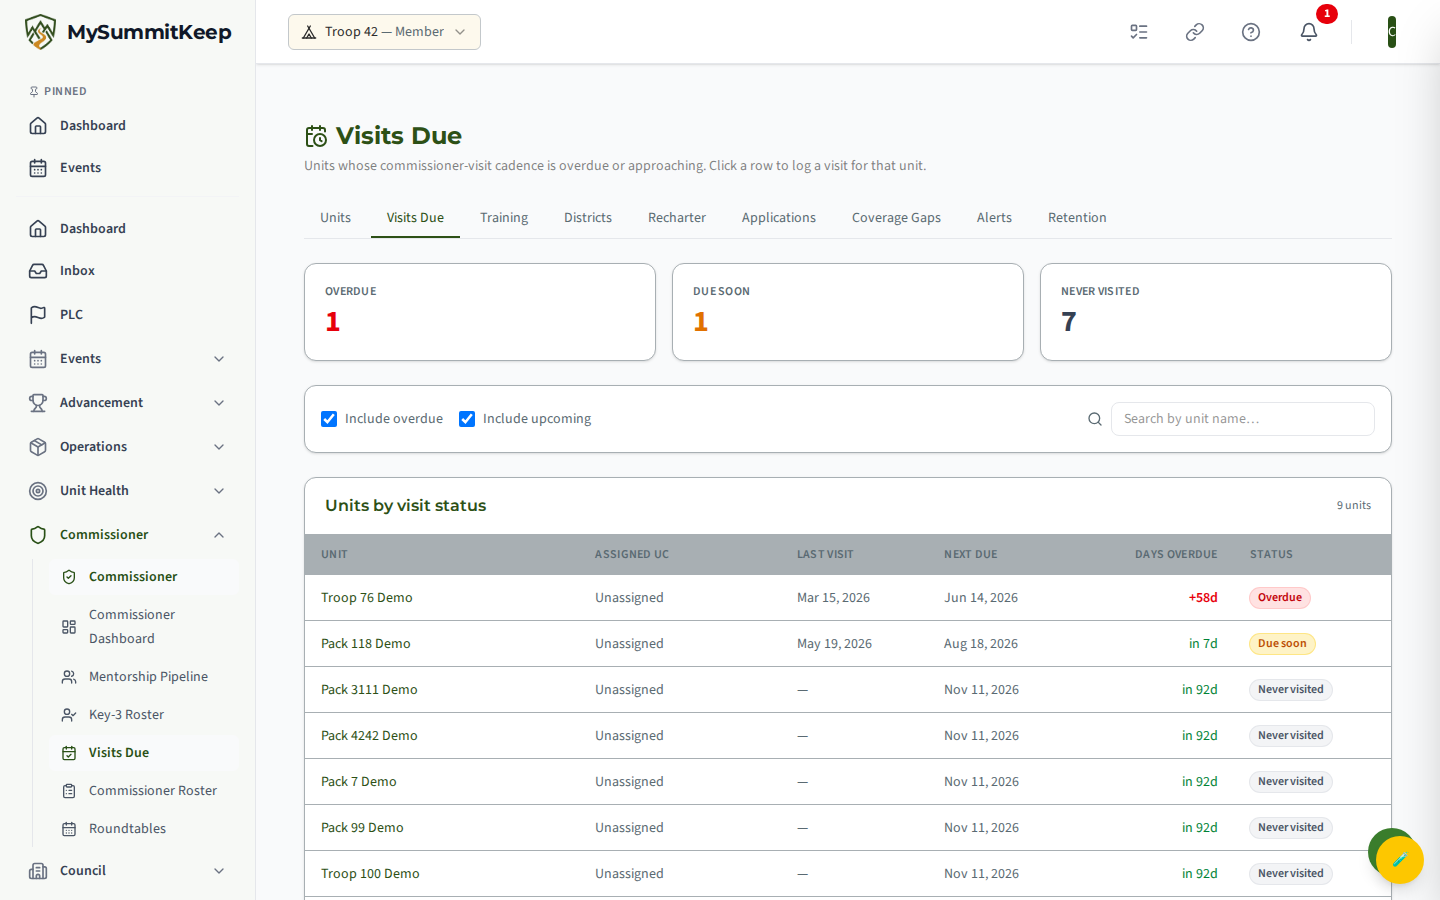Expand the Advancement section chevron
Screen dimensions: 1440x900
pos(219,403)
